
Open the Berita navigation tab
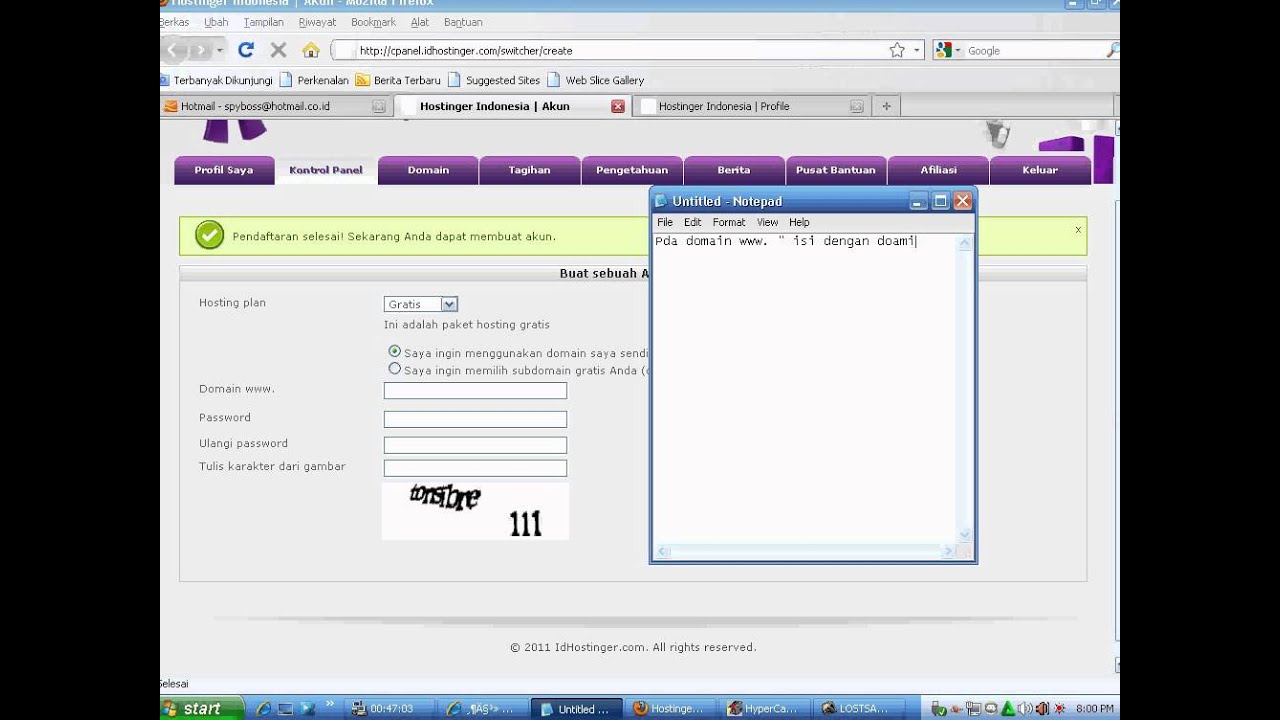tap(734, 170)
